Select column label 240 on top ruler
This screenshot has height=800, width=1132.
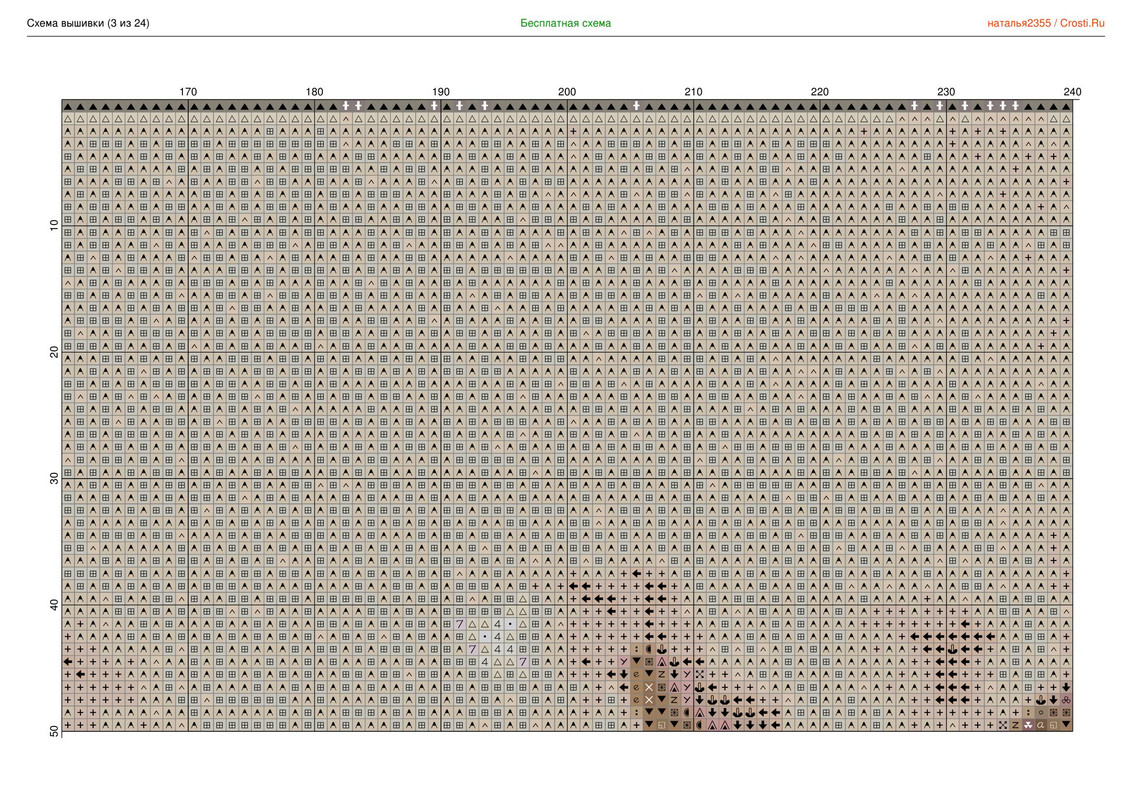(x=1072, y=92)
